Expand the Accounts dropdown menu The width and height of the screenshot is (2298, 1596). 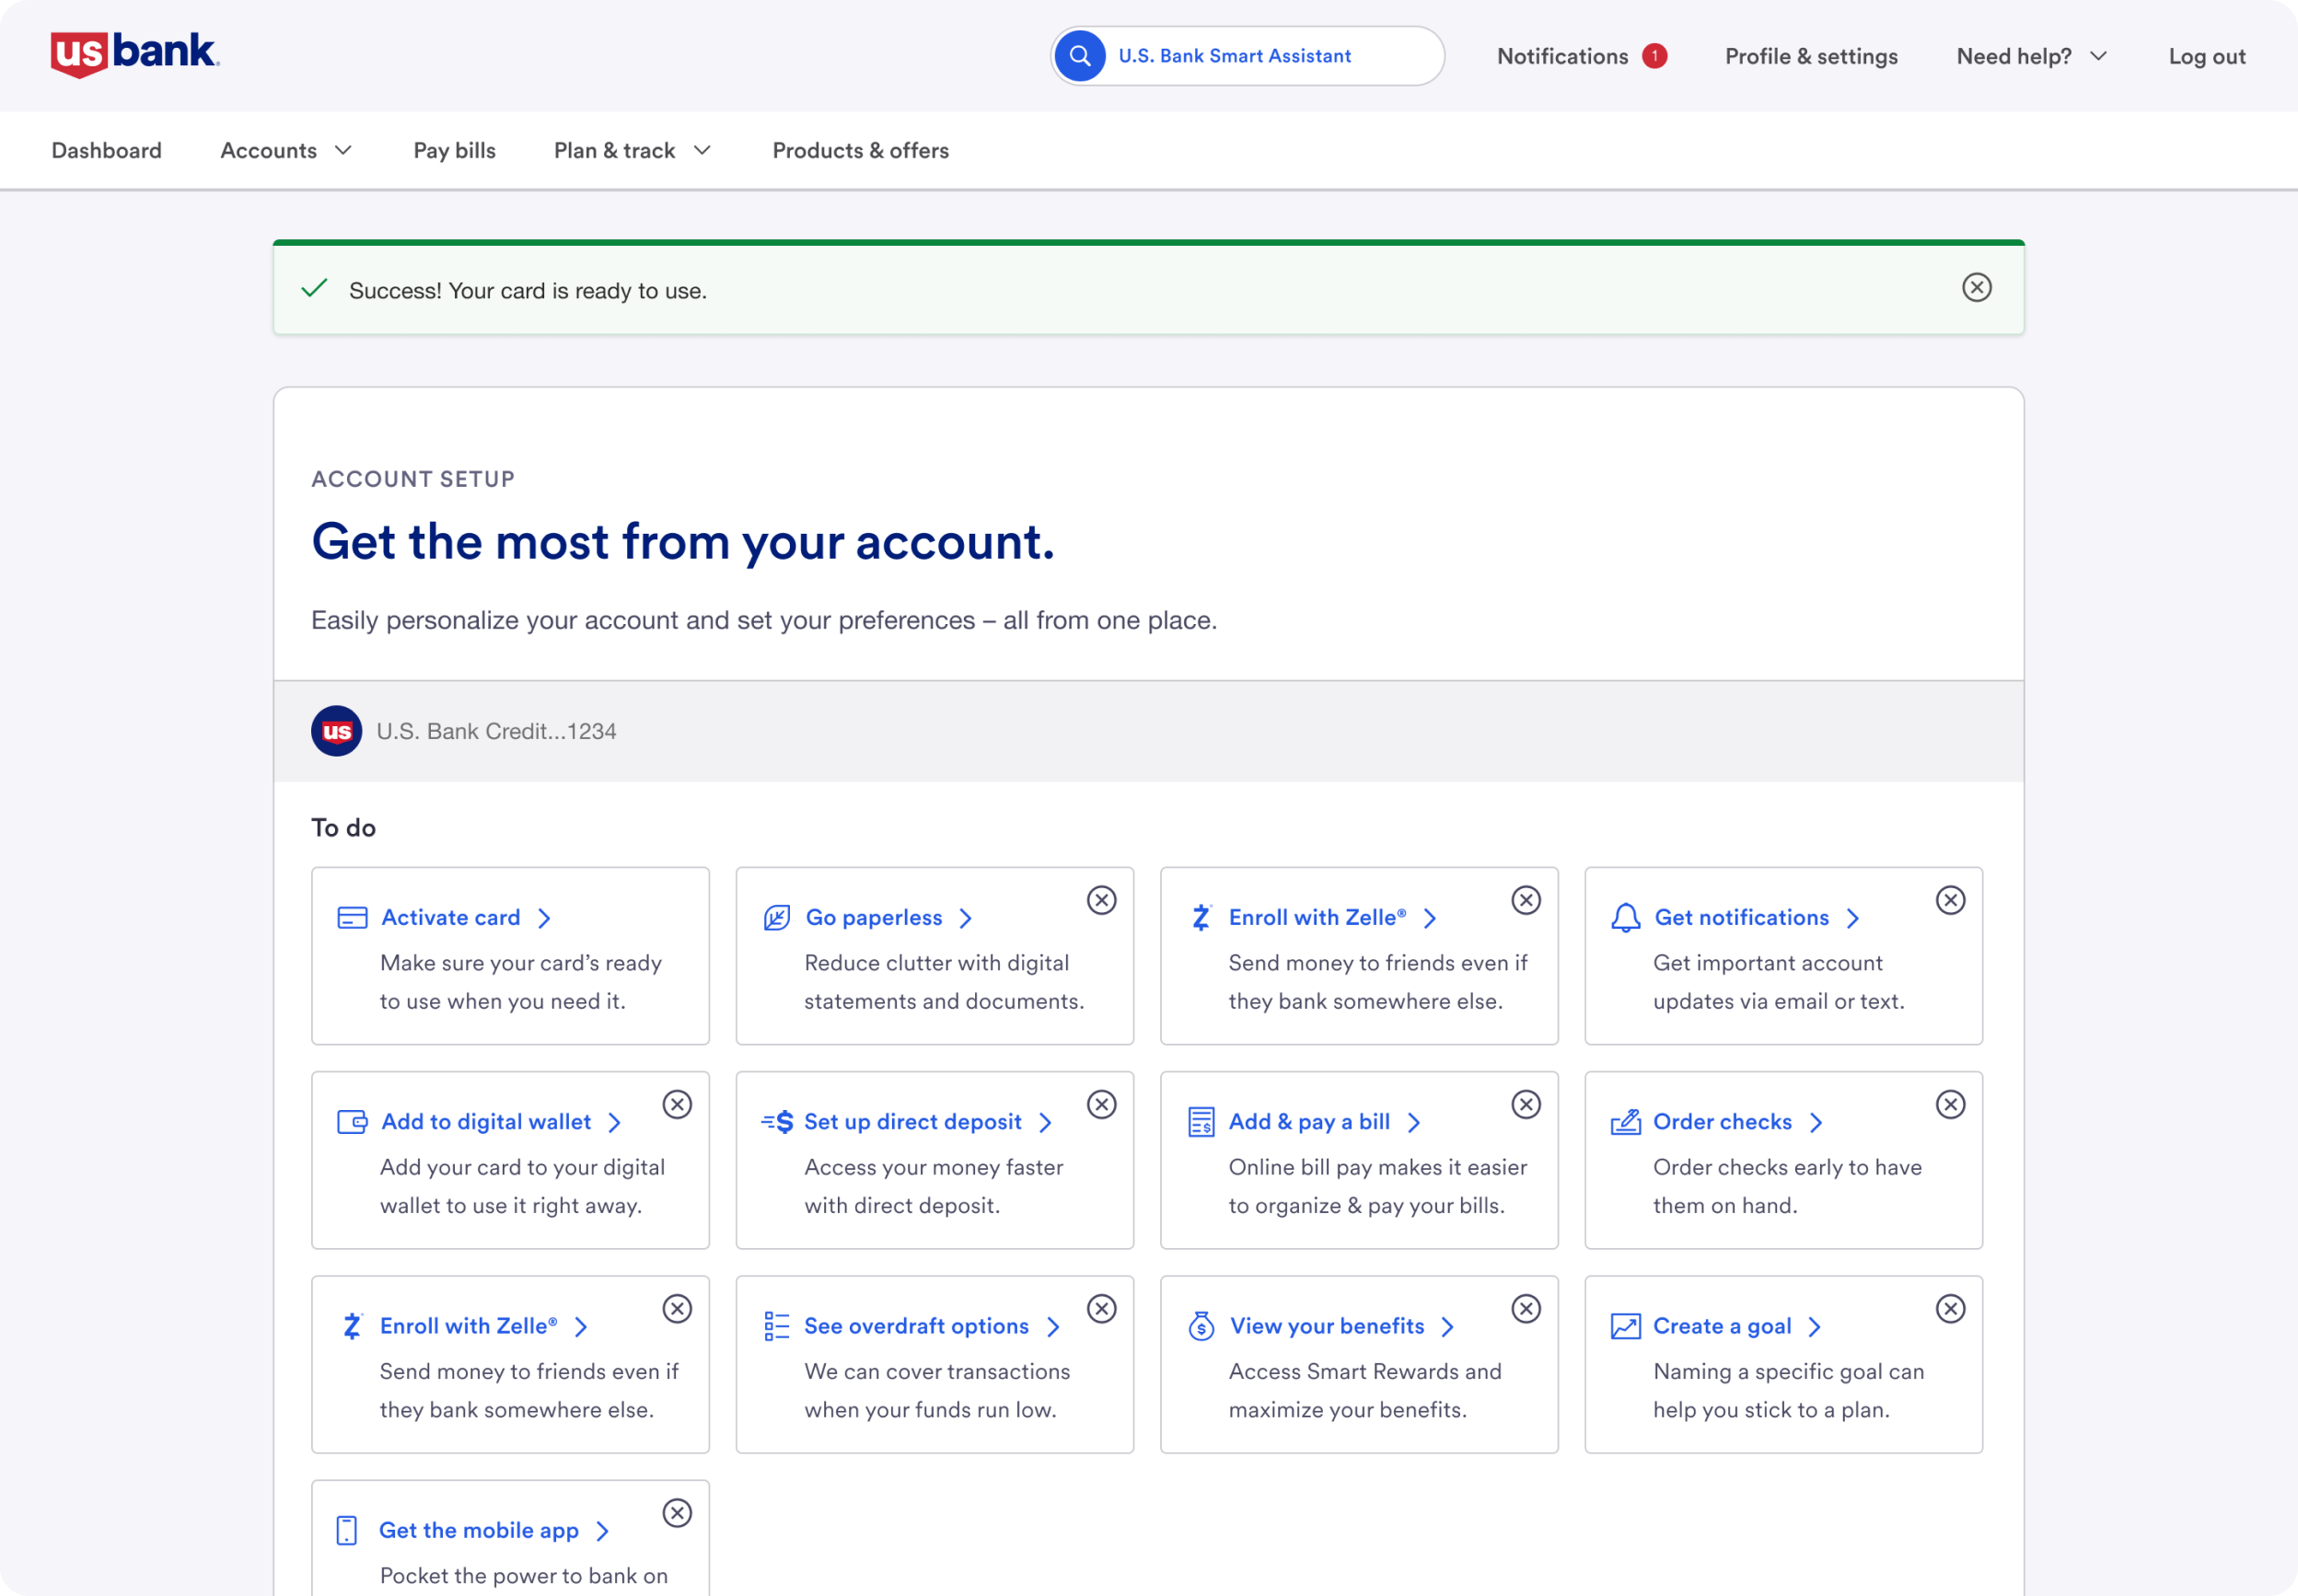[286, 150]
